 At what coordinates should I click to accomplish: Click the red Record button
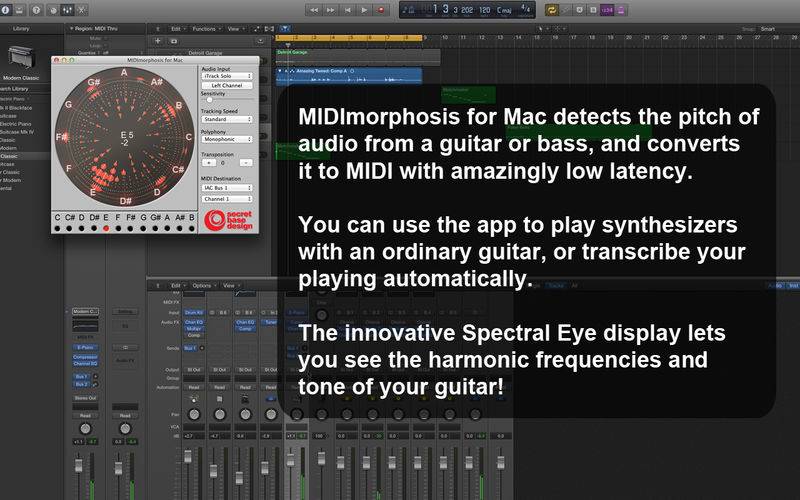click(x=381, y=10)
